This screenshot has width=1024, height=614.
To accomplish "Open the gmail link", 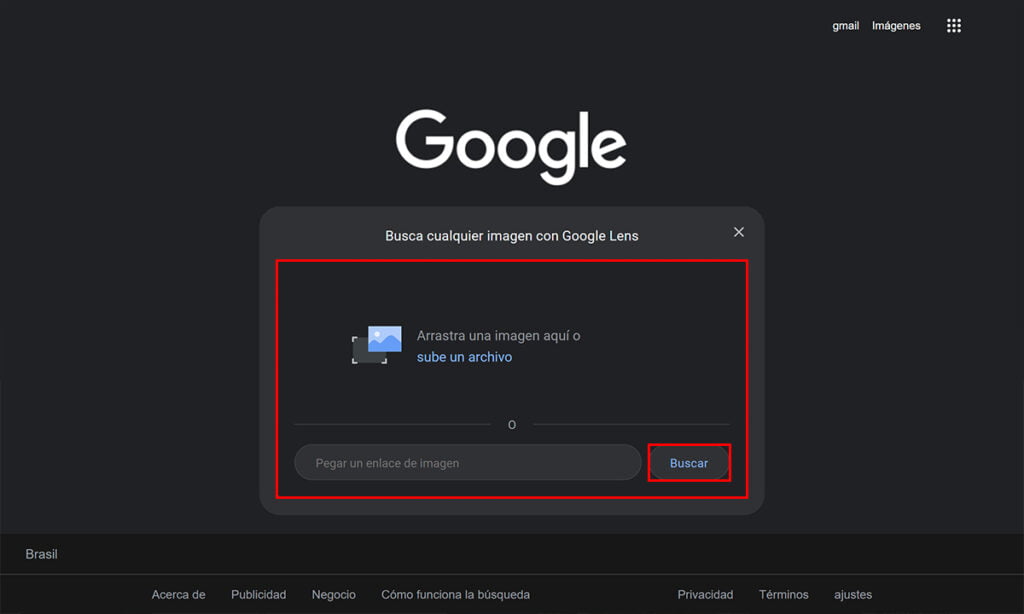I will (x=845, y=25).
